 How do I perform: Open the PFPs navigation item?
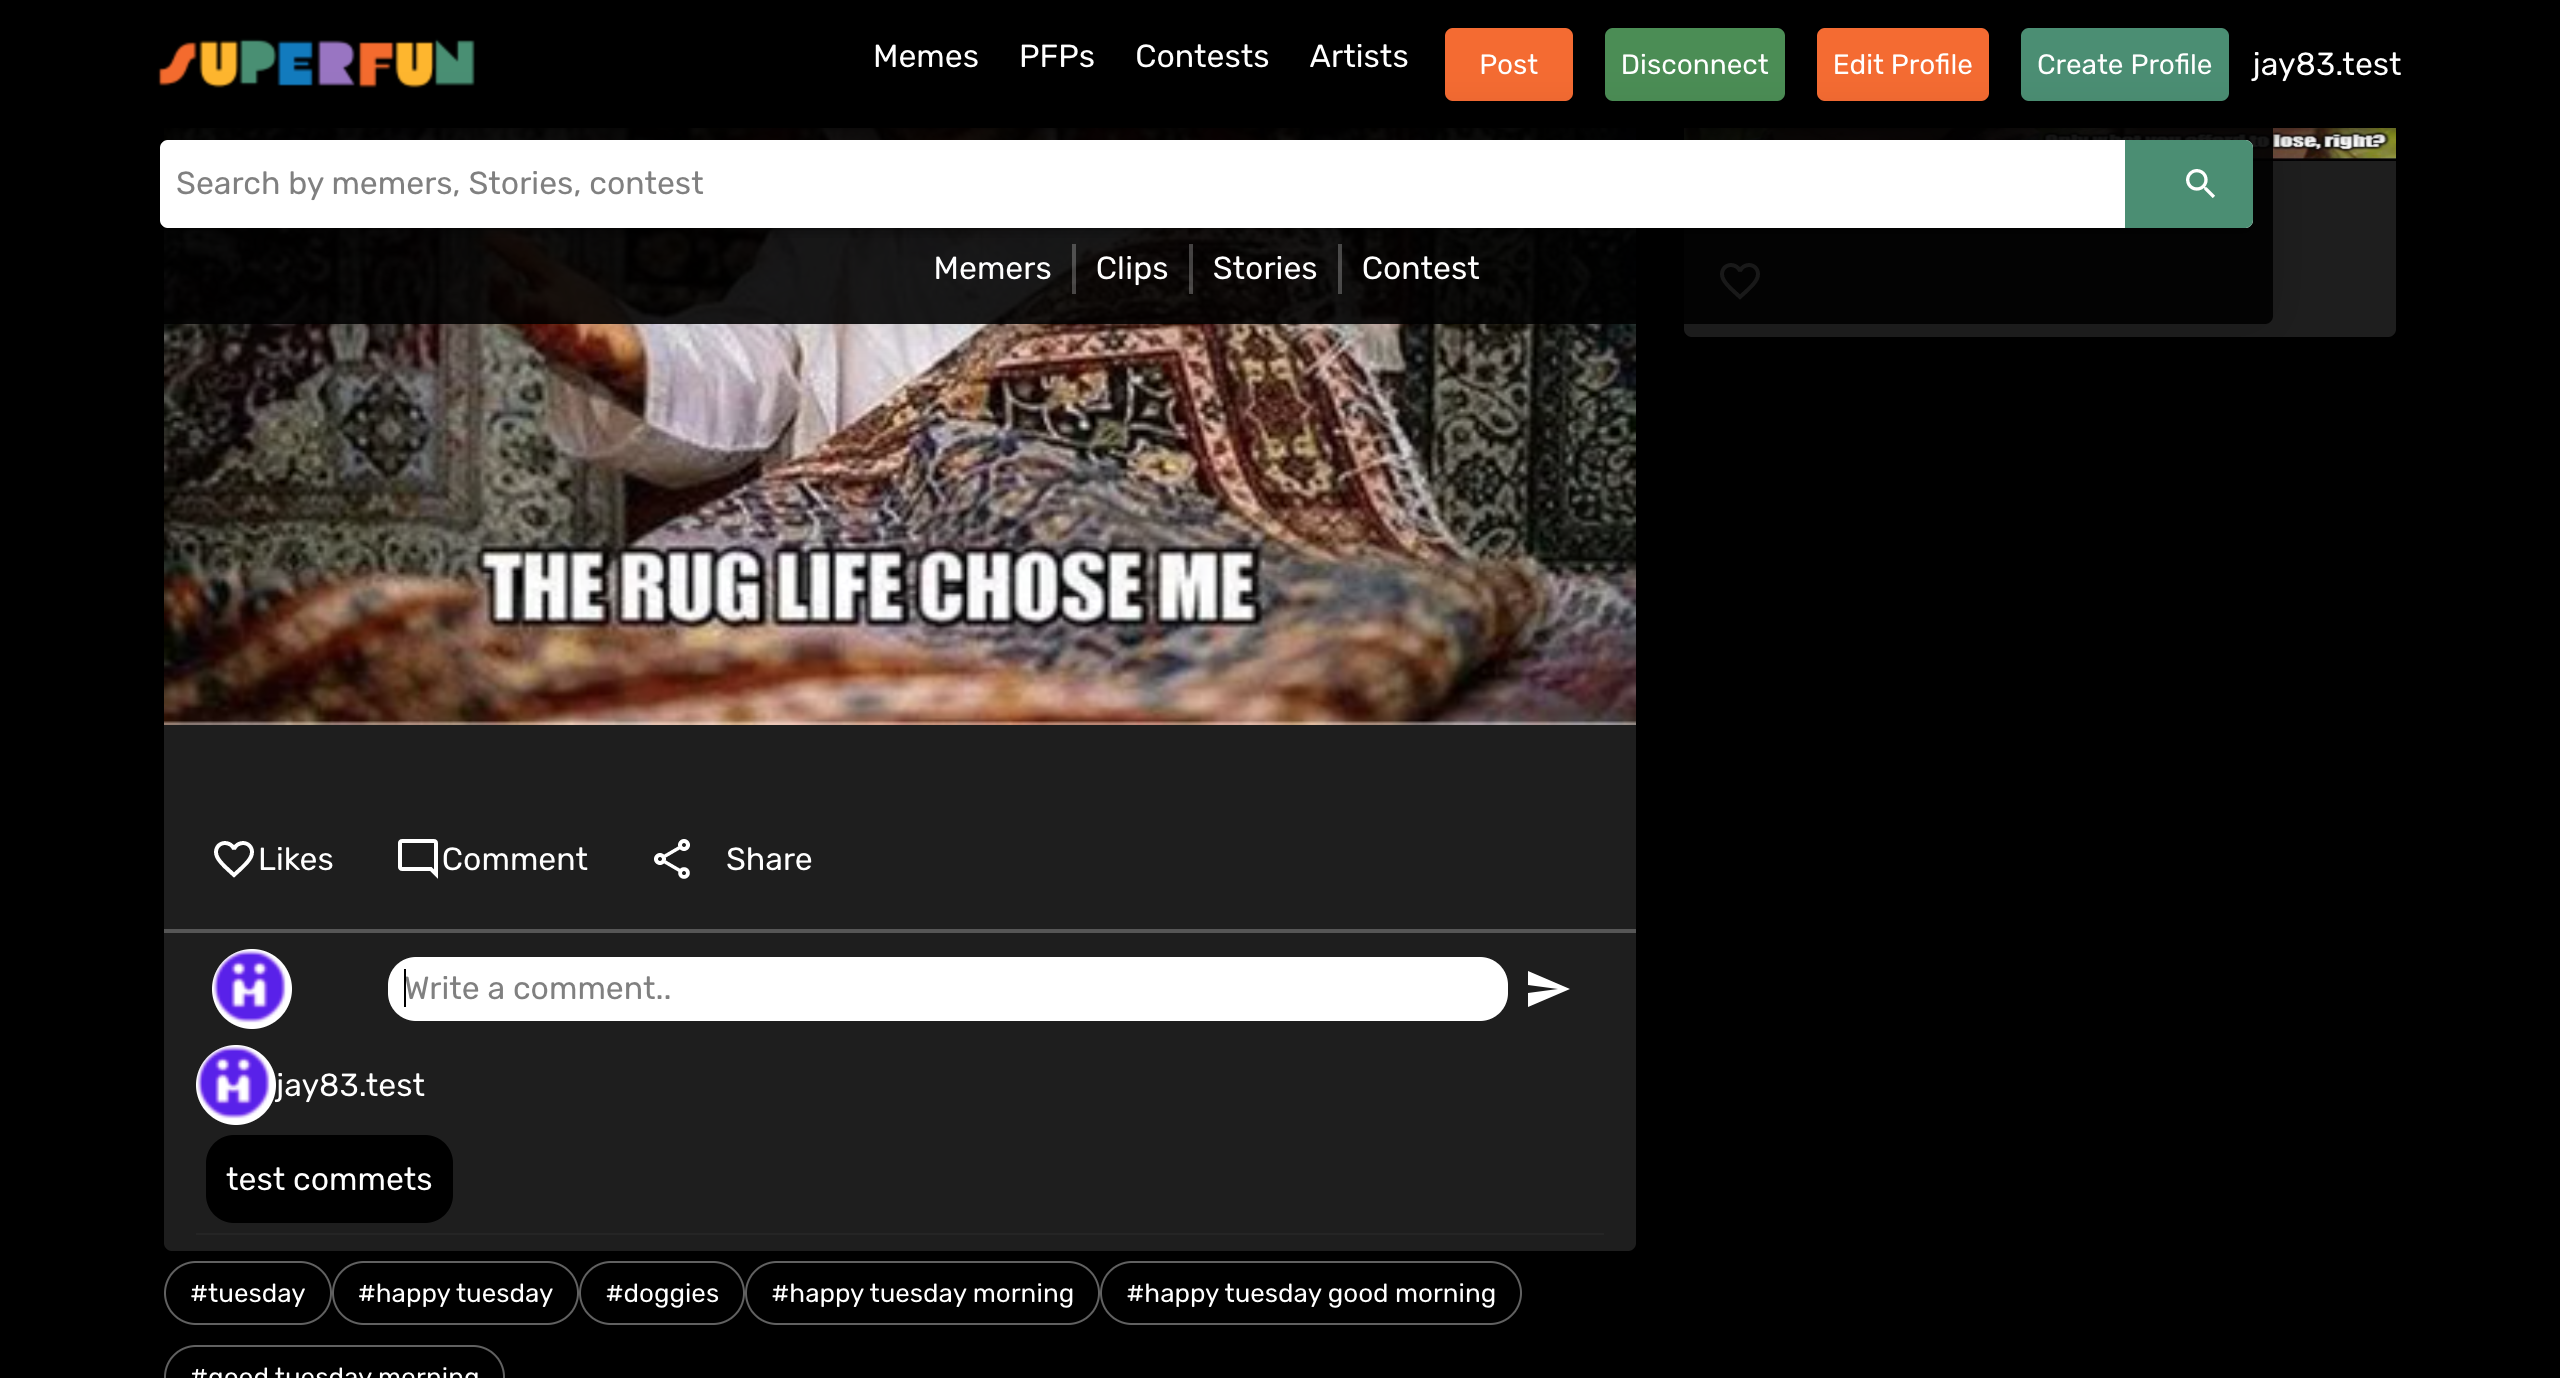pyautogui.click(x=1056, y=57)
